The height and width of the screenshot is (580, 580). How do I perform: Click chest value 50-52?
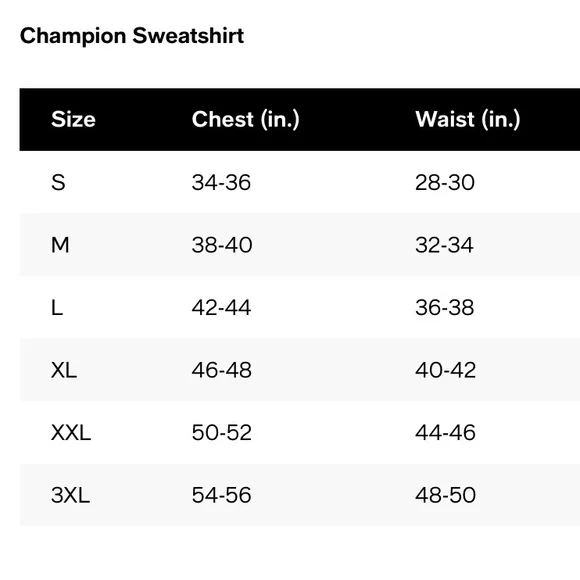[x=222, y=432]
